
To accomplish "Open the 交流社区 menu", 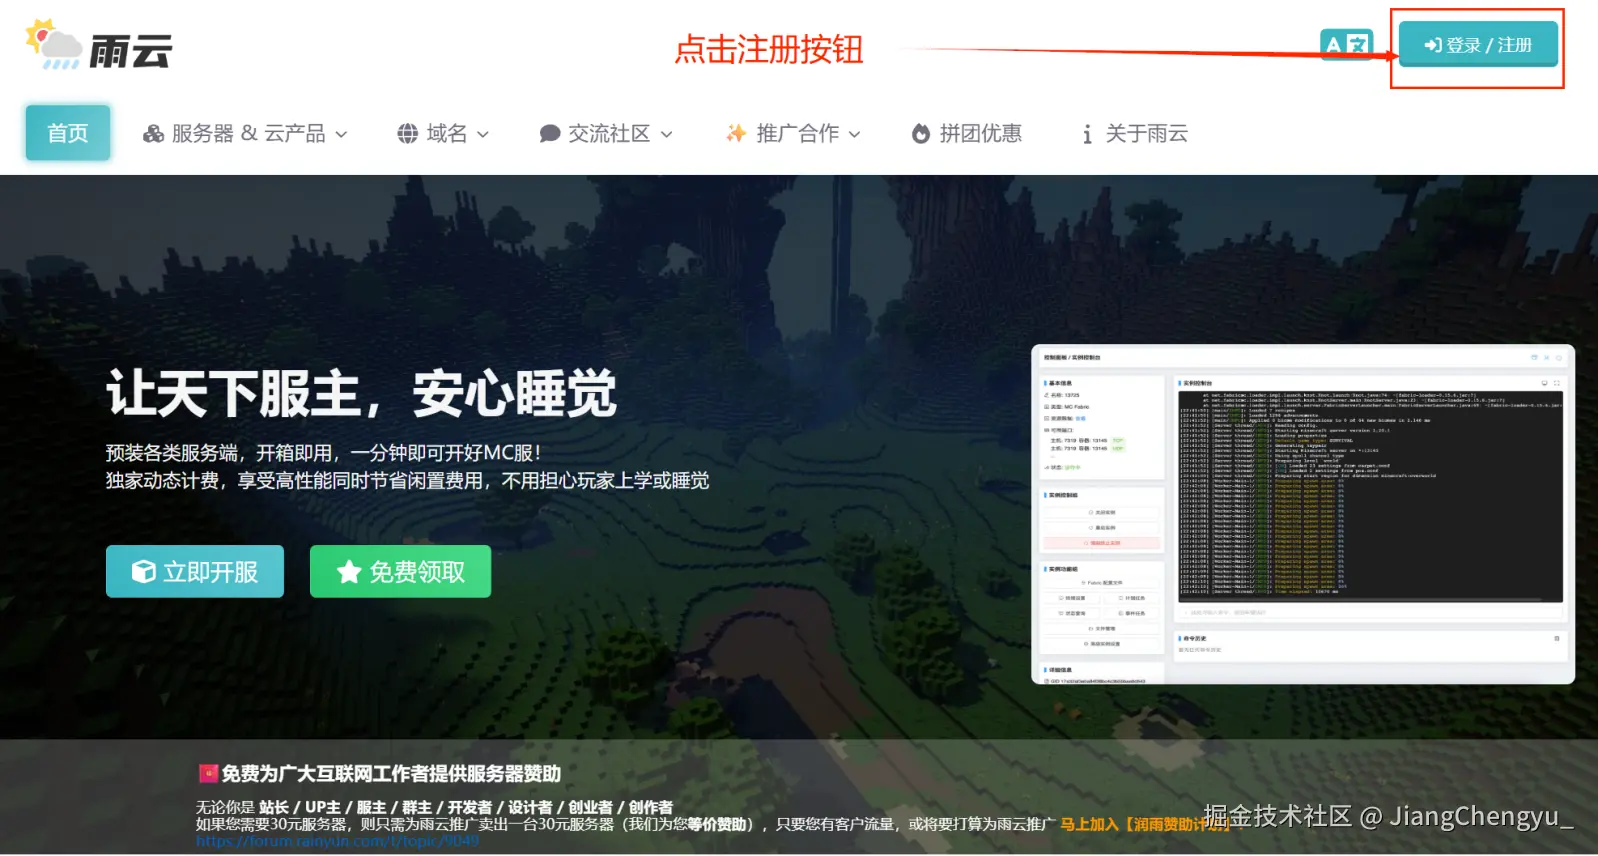I will pos(606,133).
